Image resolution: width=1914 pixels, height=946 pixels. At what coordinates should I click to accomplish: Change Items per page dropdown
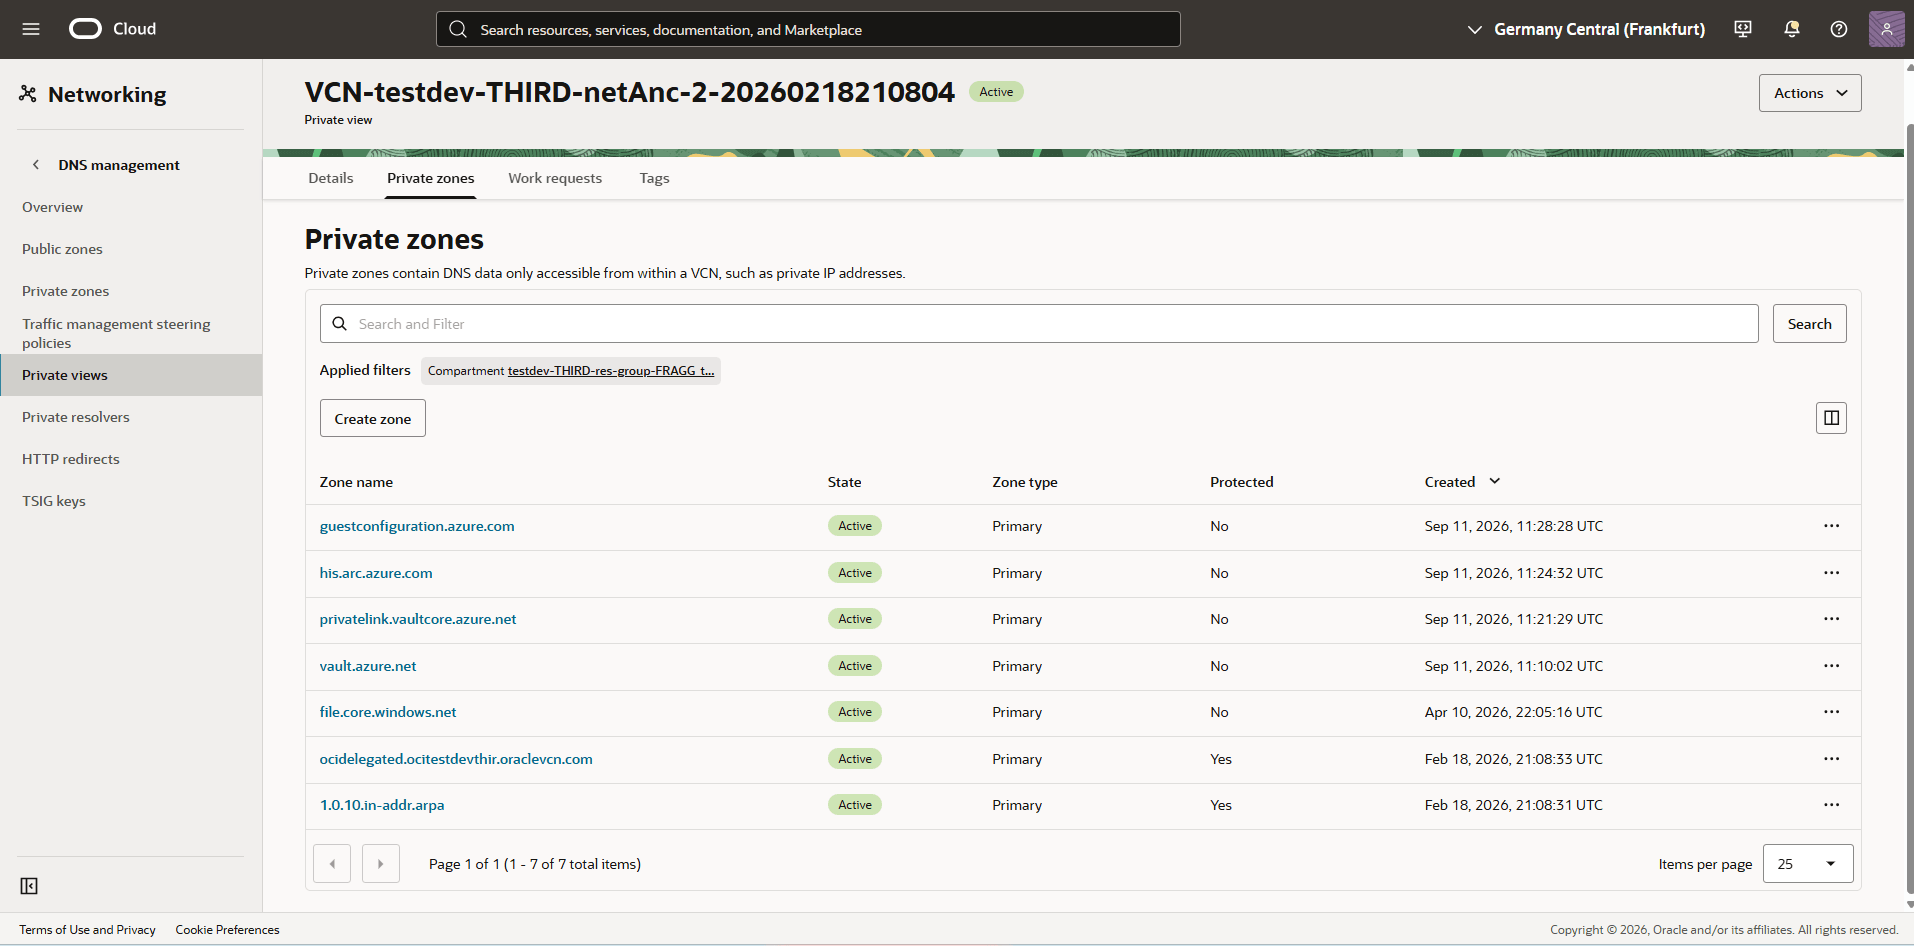(1808, 864)
